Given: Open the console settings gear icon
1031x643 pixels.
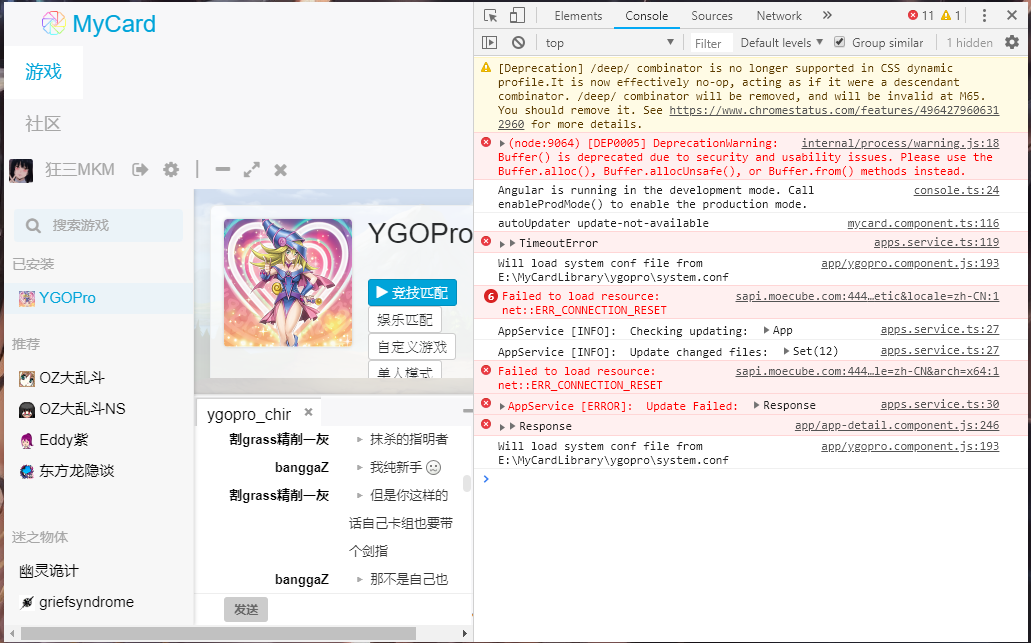Looking at the screenshot, I should pos(1012,43).
